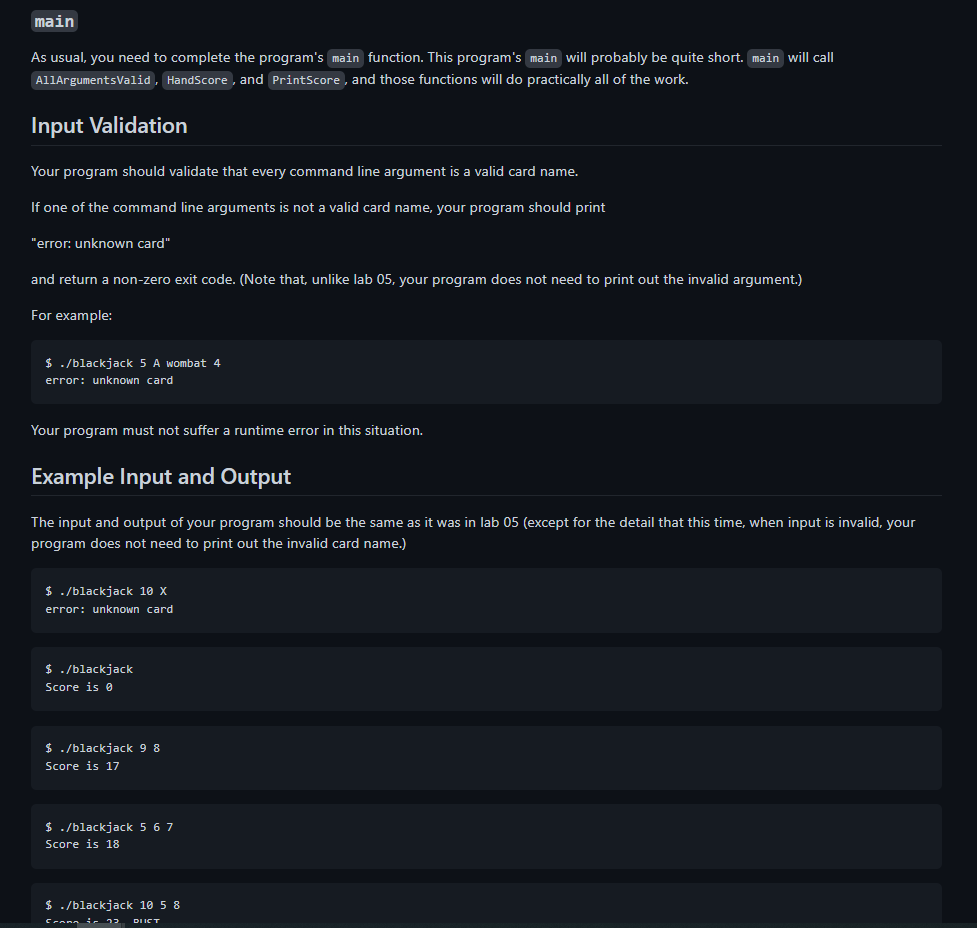The height and width of the screenshot is (928, 977).
Task: Click the horizontal scrollbar thumb at bottom
Action: [101, 926]
